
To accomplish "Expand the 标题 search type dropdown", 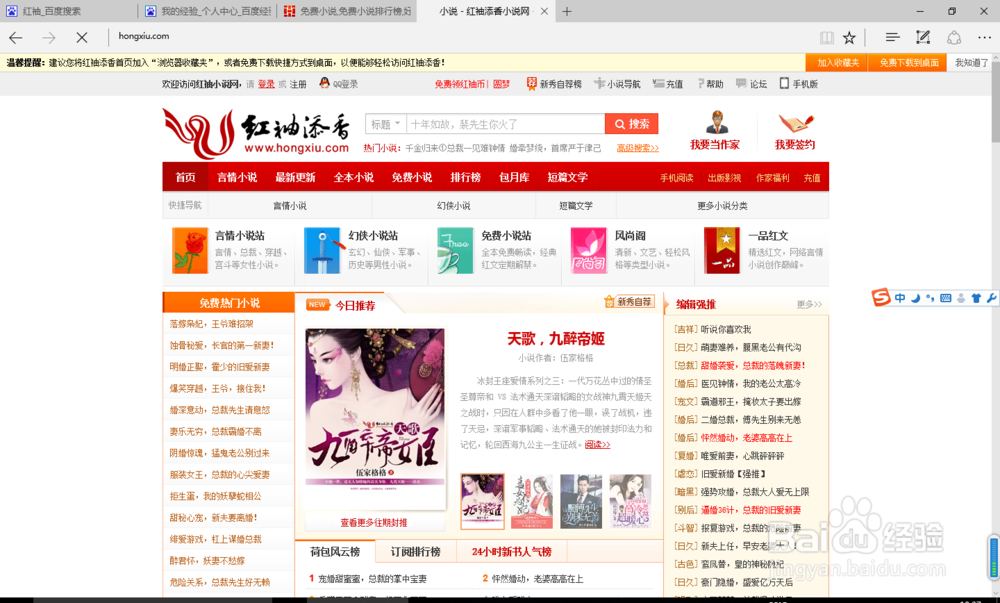I will 386,124.
